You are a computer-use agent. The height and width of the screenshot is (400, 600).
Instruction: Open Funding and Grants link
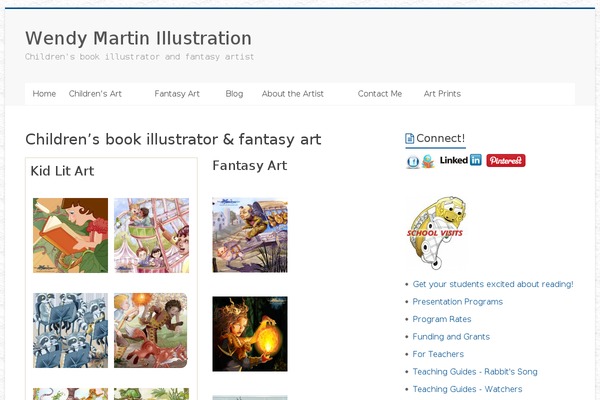(451, 337)
